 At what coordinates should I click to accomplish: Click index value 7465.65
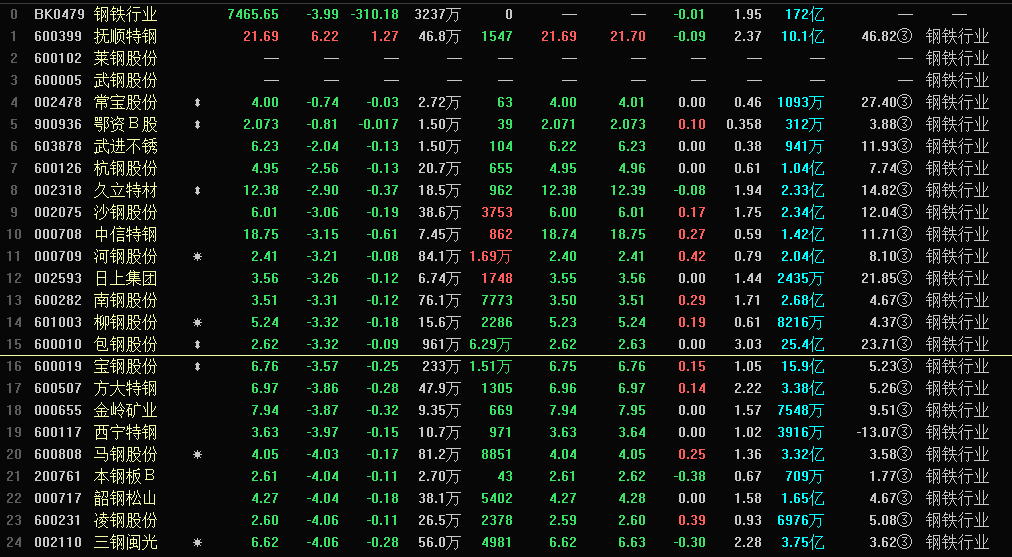pos(253,14)
